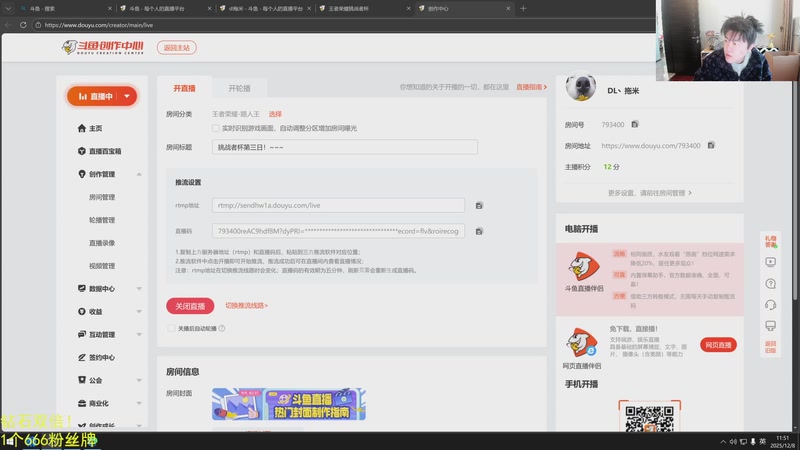
Task: Click the 直播百宝箱 sidebar icon
Action: pos(82,151)
